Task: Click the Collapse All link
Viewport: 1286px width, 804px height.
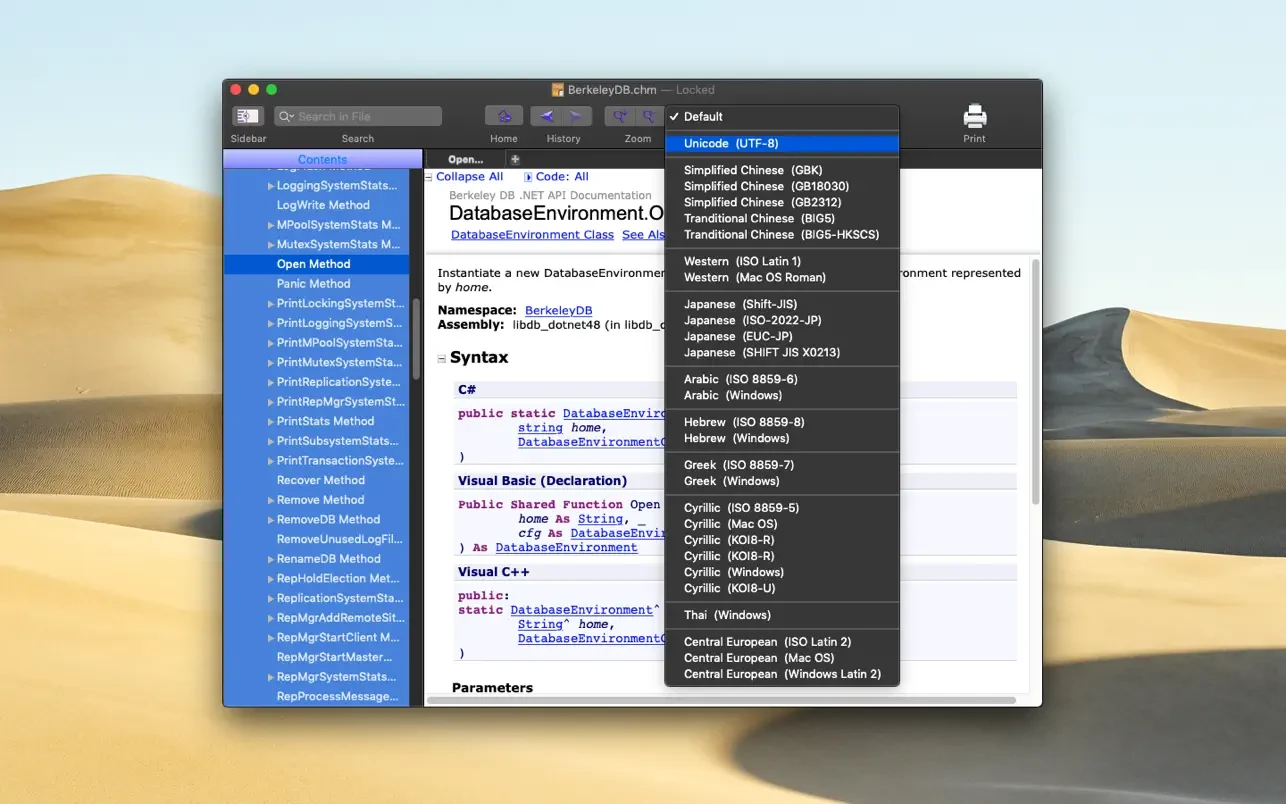Action: 469,177
